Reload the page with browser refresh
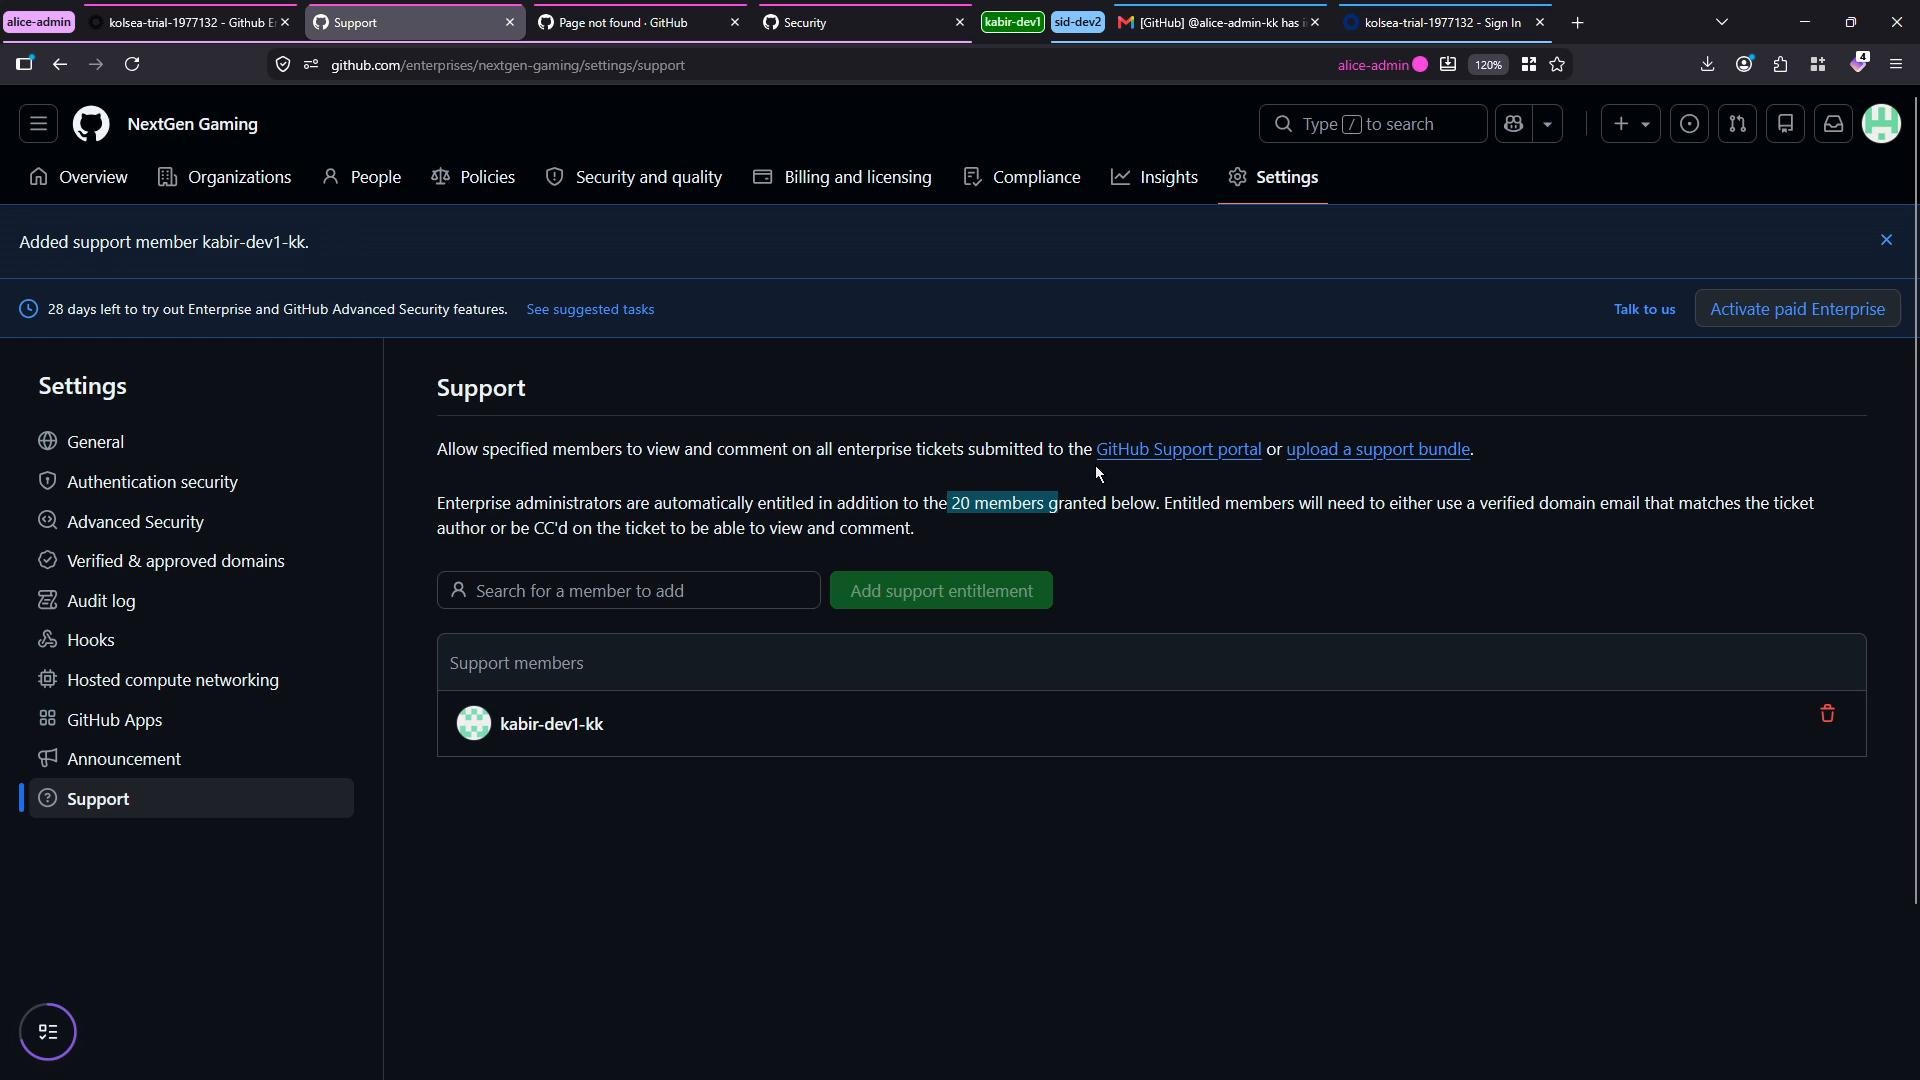This screenshot has width=1920, height=1080. pos(132,65)
